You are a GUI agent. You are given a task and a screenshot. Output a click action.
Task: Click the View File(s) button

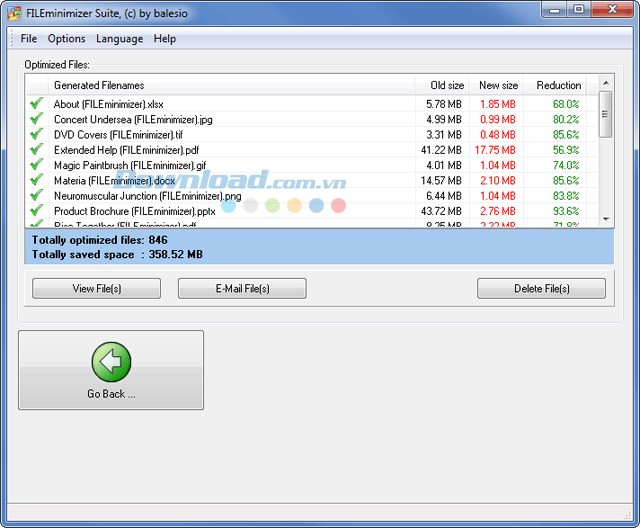[96, 288]
